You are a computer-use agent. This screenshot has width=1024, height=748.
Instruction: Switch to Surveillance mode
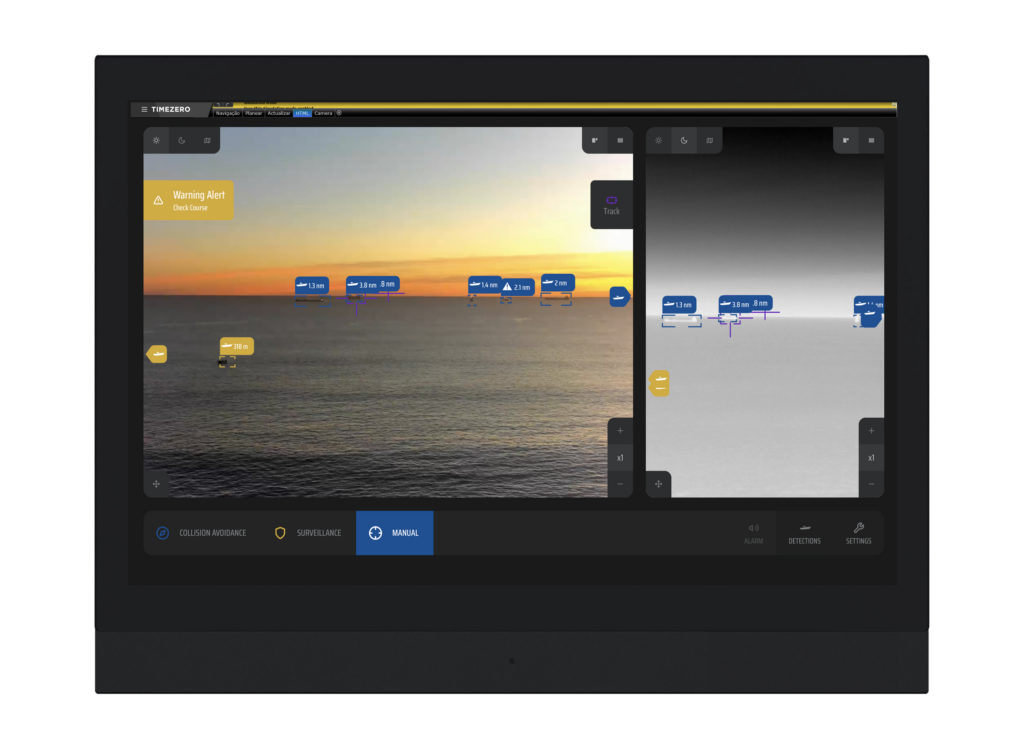[308, 533]
